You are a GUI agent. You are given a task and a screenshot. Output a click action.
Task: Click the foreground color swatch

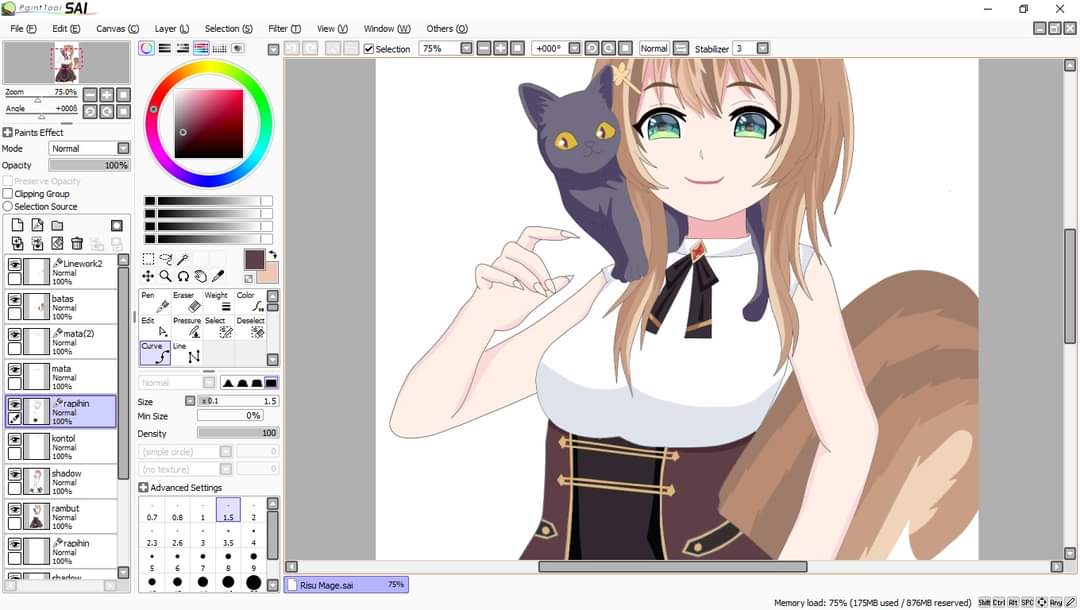[254, 260]
